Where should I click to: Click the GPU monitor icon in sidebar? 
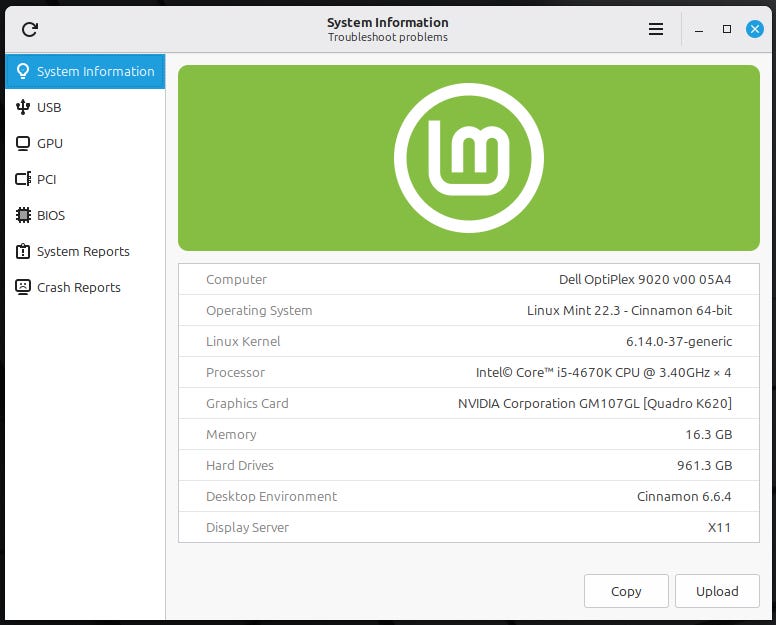(23, 143)
